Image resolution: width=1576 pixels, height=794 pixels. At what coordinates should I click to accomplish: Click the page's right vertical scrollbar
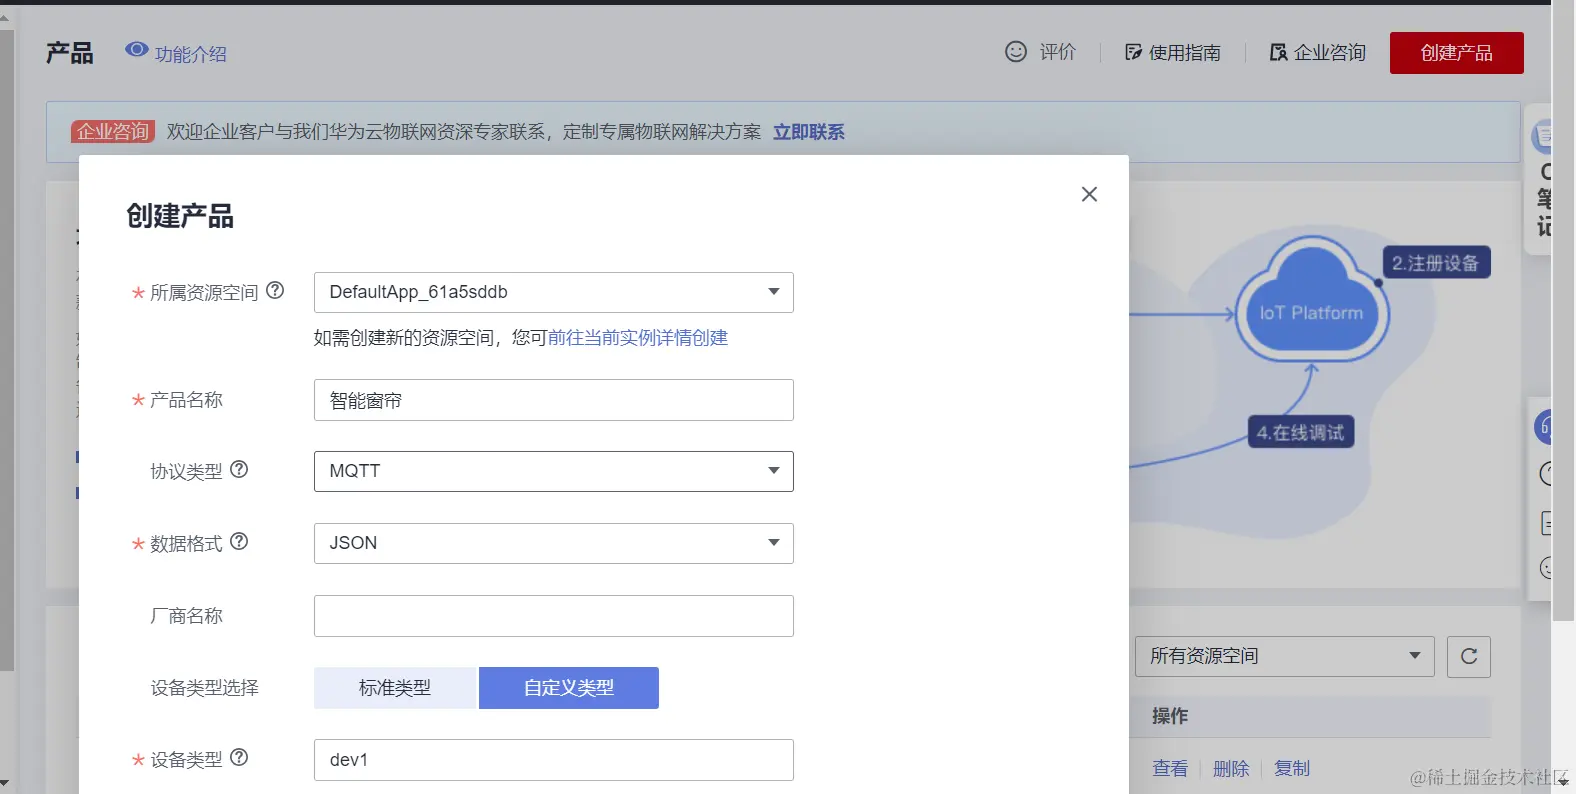(1563, 310)
